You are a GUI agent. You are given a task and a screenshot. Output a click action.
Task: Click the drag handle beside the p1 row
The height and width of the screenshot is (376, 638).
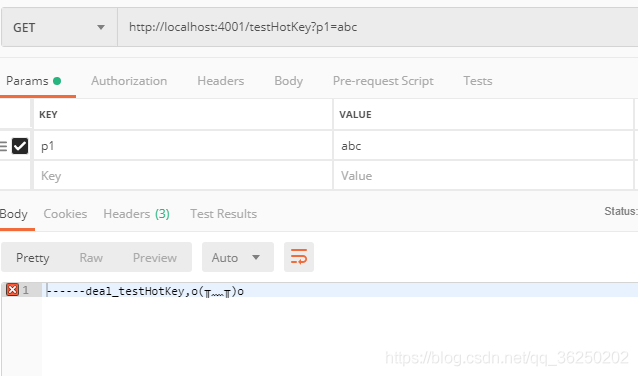point(3,146)
